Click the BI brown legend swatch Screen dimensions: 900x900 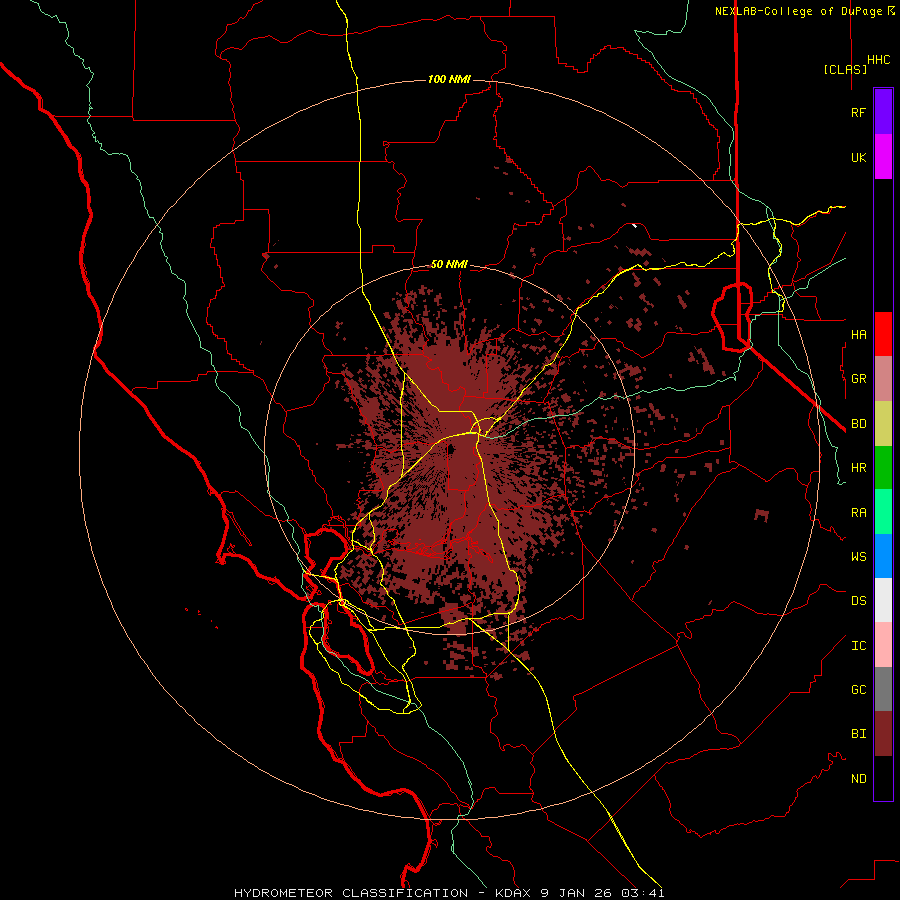coord(883,734)
